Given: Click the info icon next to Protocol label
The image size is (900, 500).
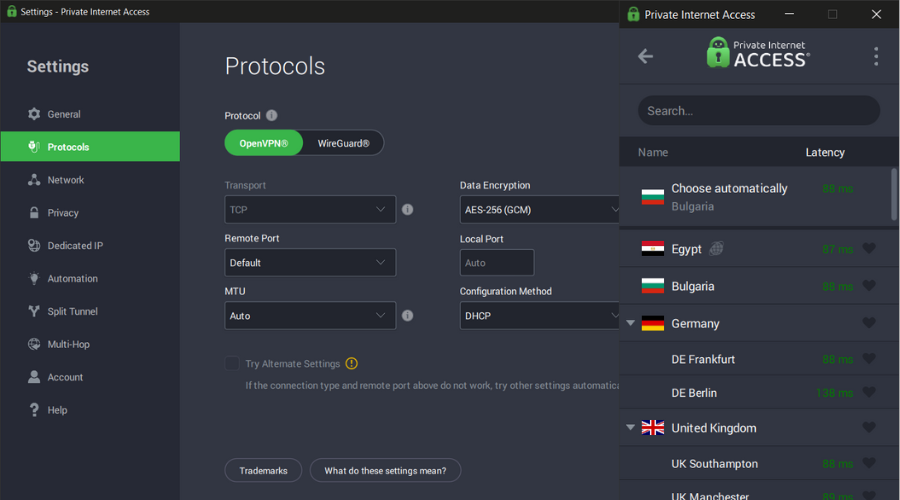Looking at the screenshot, I should point(271,115).
